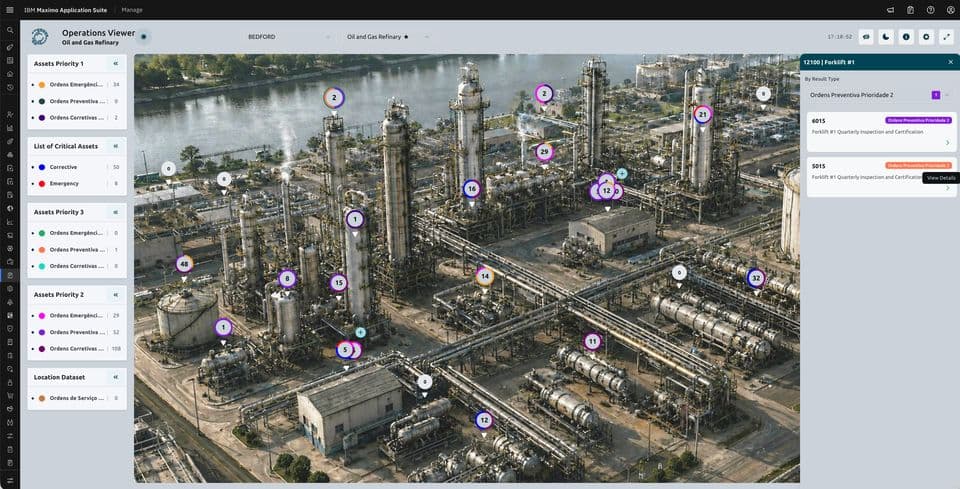Open work order 5015 card
Viewport: 960px width, 489px height.
(x=881, y=177)
